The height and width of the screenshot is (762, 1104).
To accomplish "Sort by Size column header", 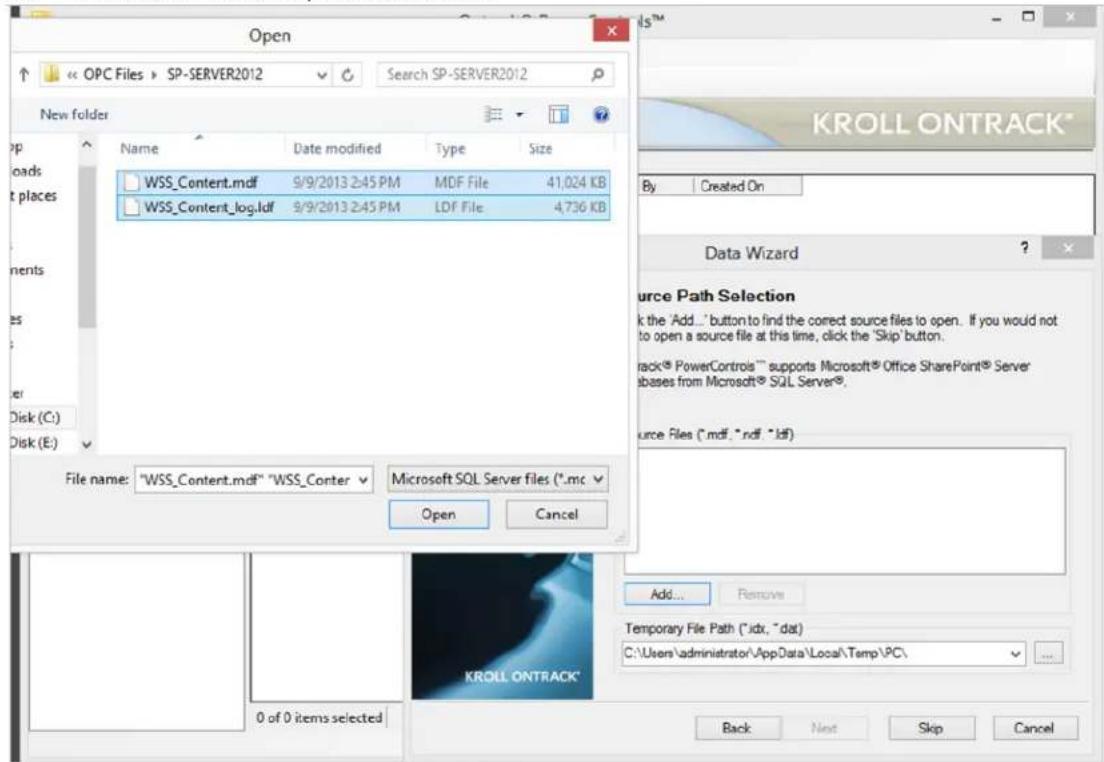I will (540, 149).
